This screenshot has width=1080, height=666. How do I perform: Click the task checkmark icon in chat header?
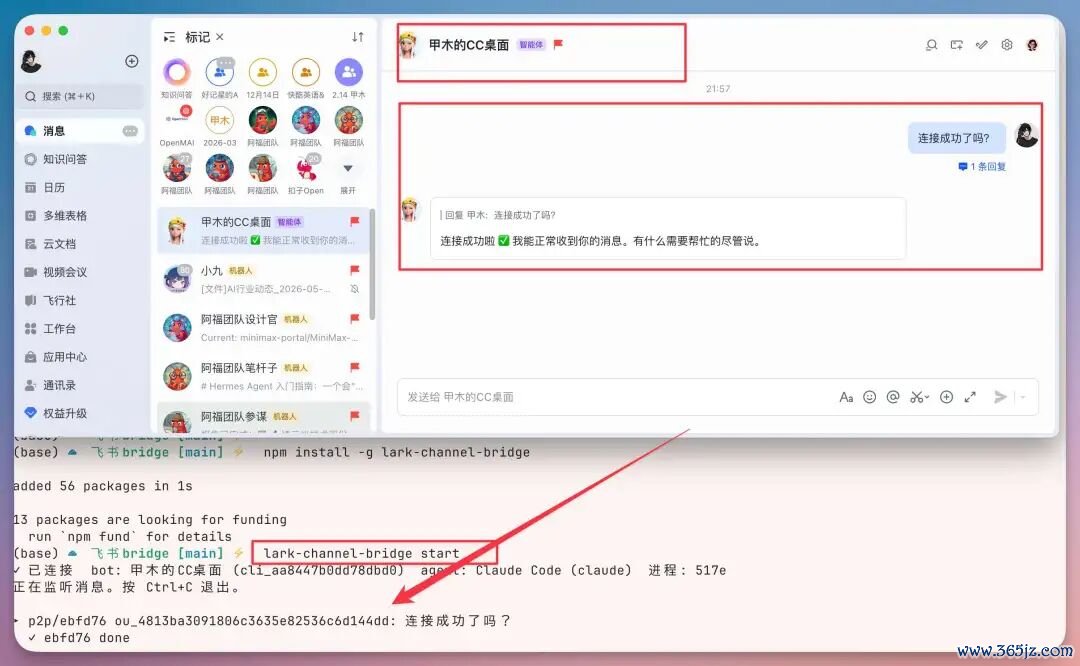tap(982, 45)
